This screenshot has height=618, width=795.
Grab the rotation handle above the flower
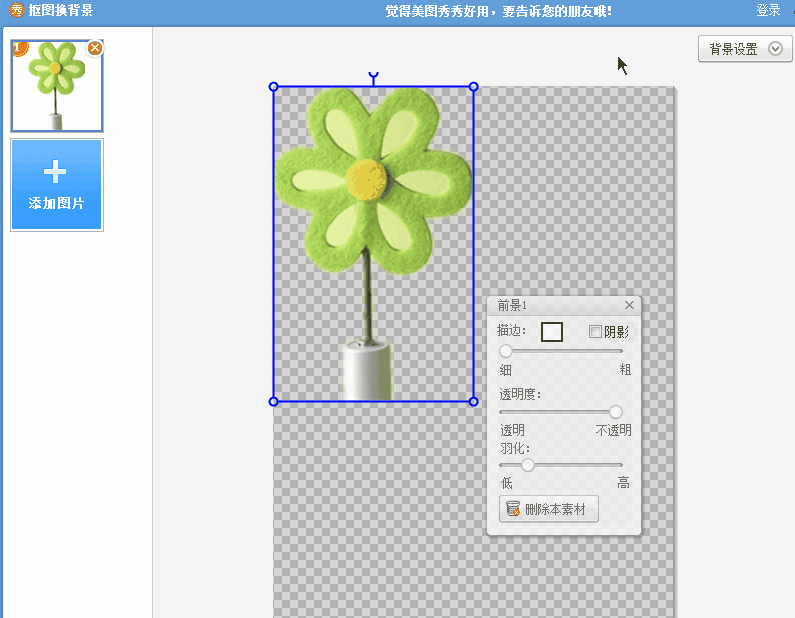(x=373, y=77)
